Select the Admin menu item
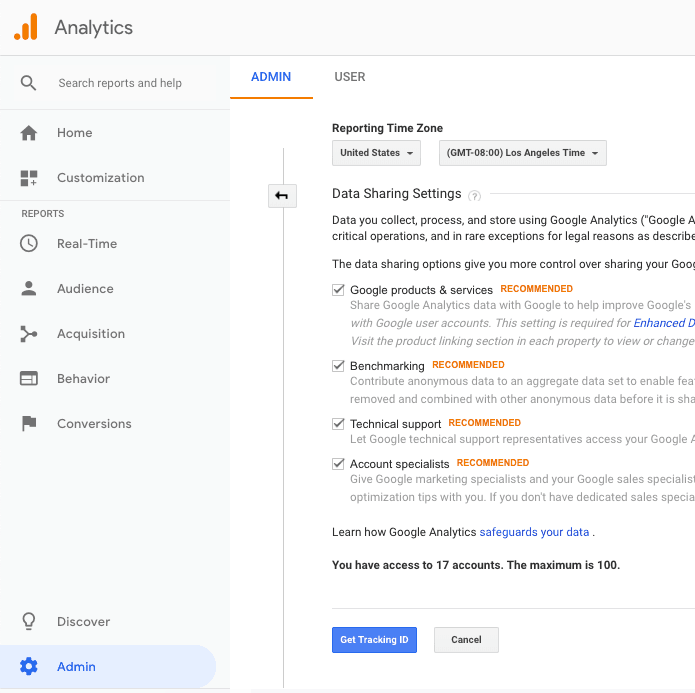The width and height of the screenshot is (695, 693). point(108,666)
